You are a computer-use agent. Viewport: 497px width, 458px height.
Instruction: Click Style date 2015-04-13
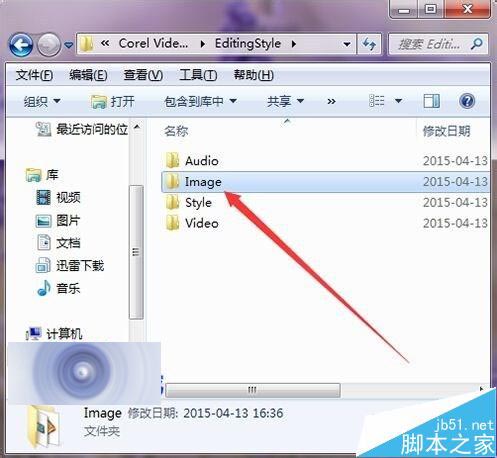455,202
